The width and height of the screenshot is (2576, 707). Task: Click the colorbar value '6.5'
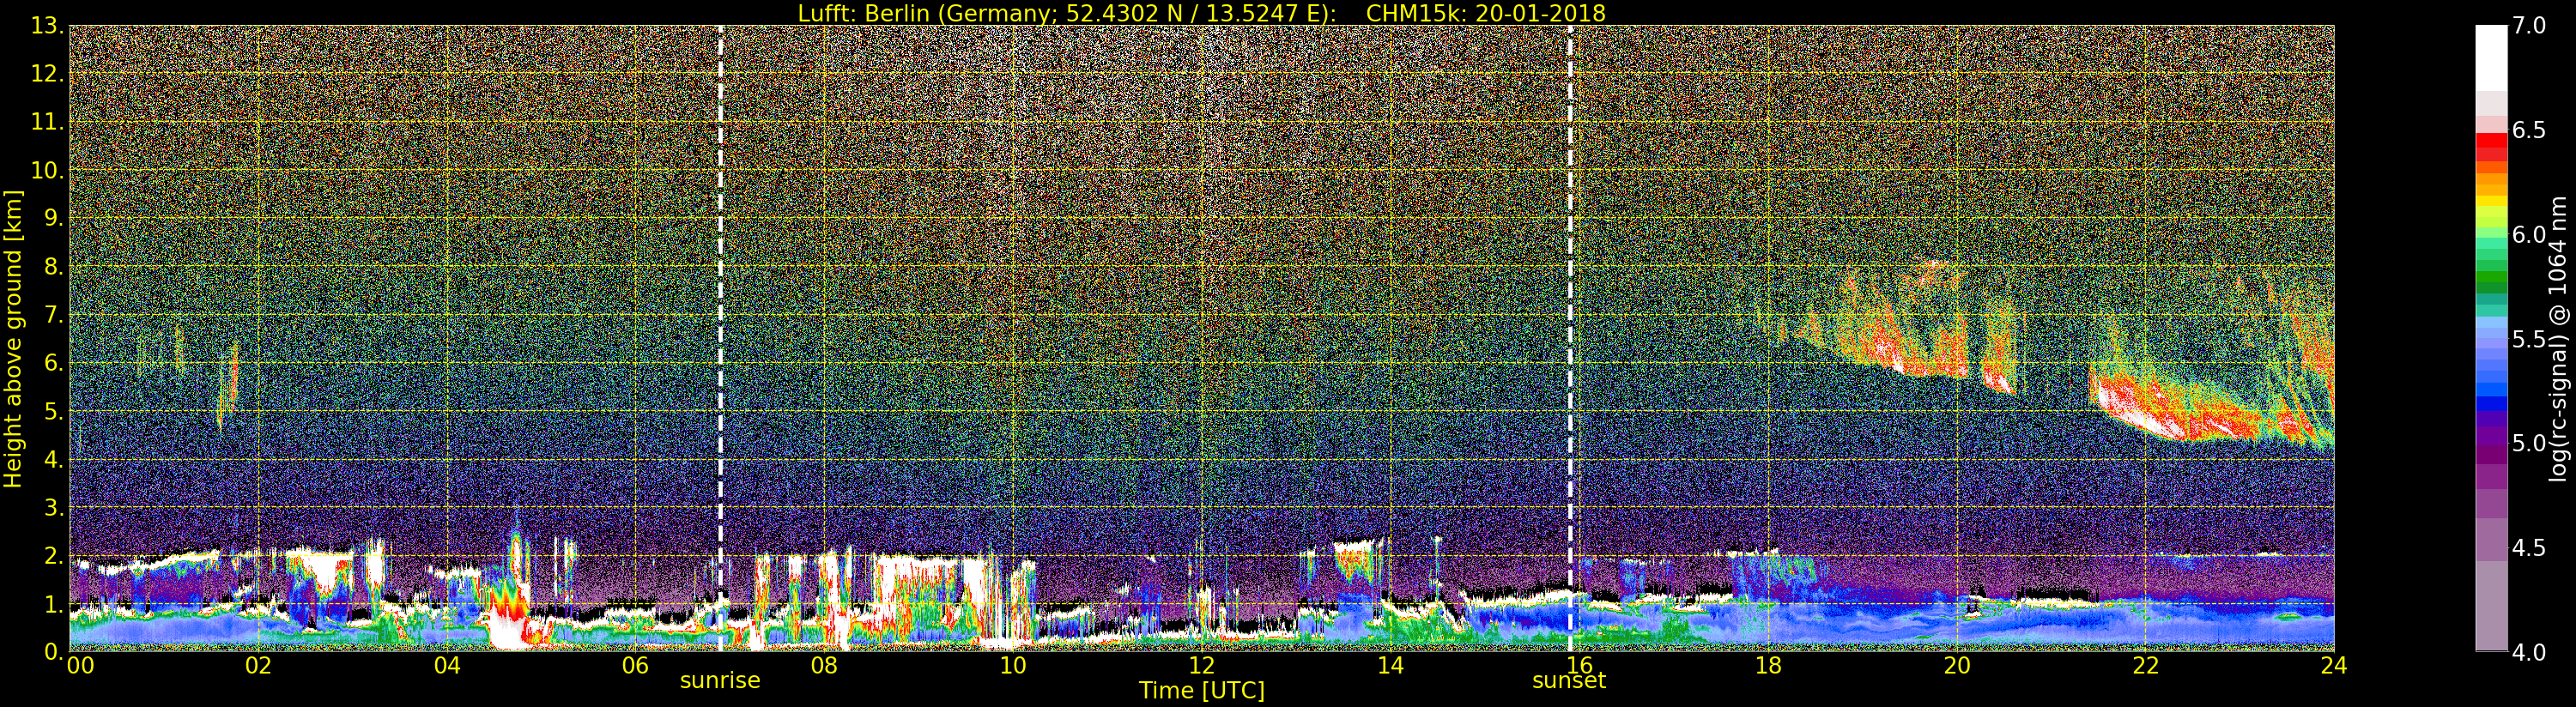(2529, 130)
